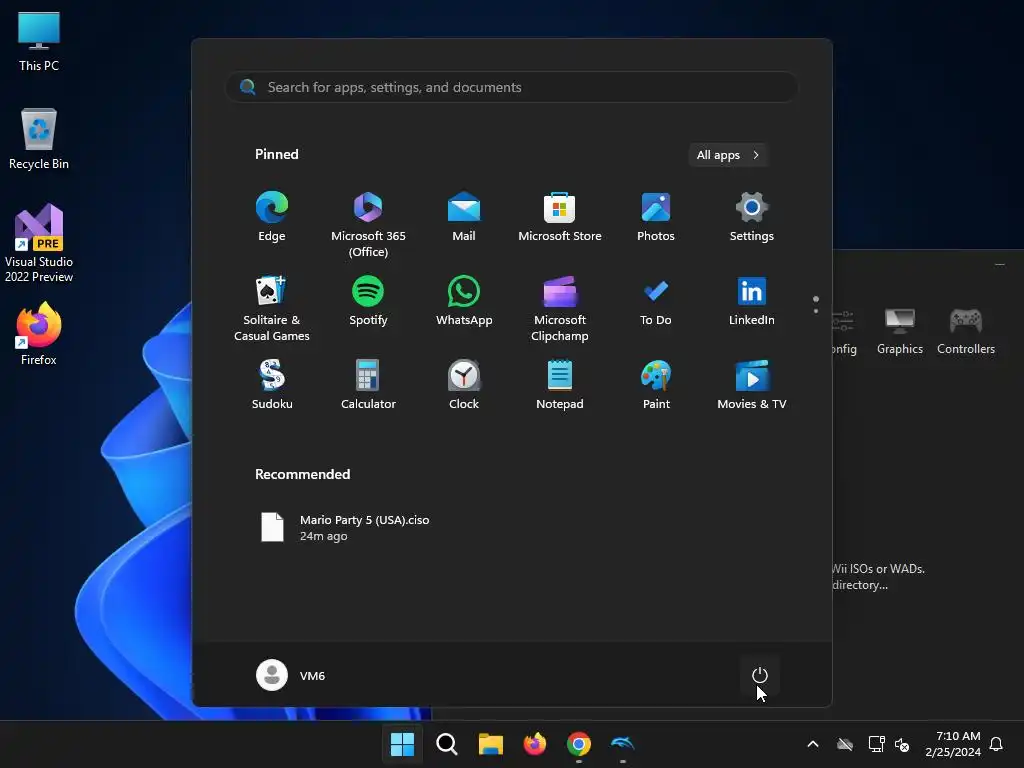Screen dimensions: 1024x768
Task: Launch Spotify from Start menu
Action: pos(368,302)
